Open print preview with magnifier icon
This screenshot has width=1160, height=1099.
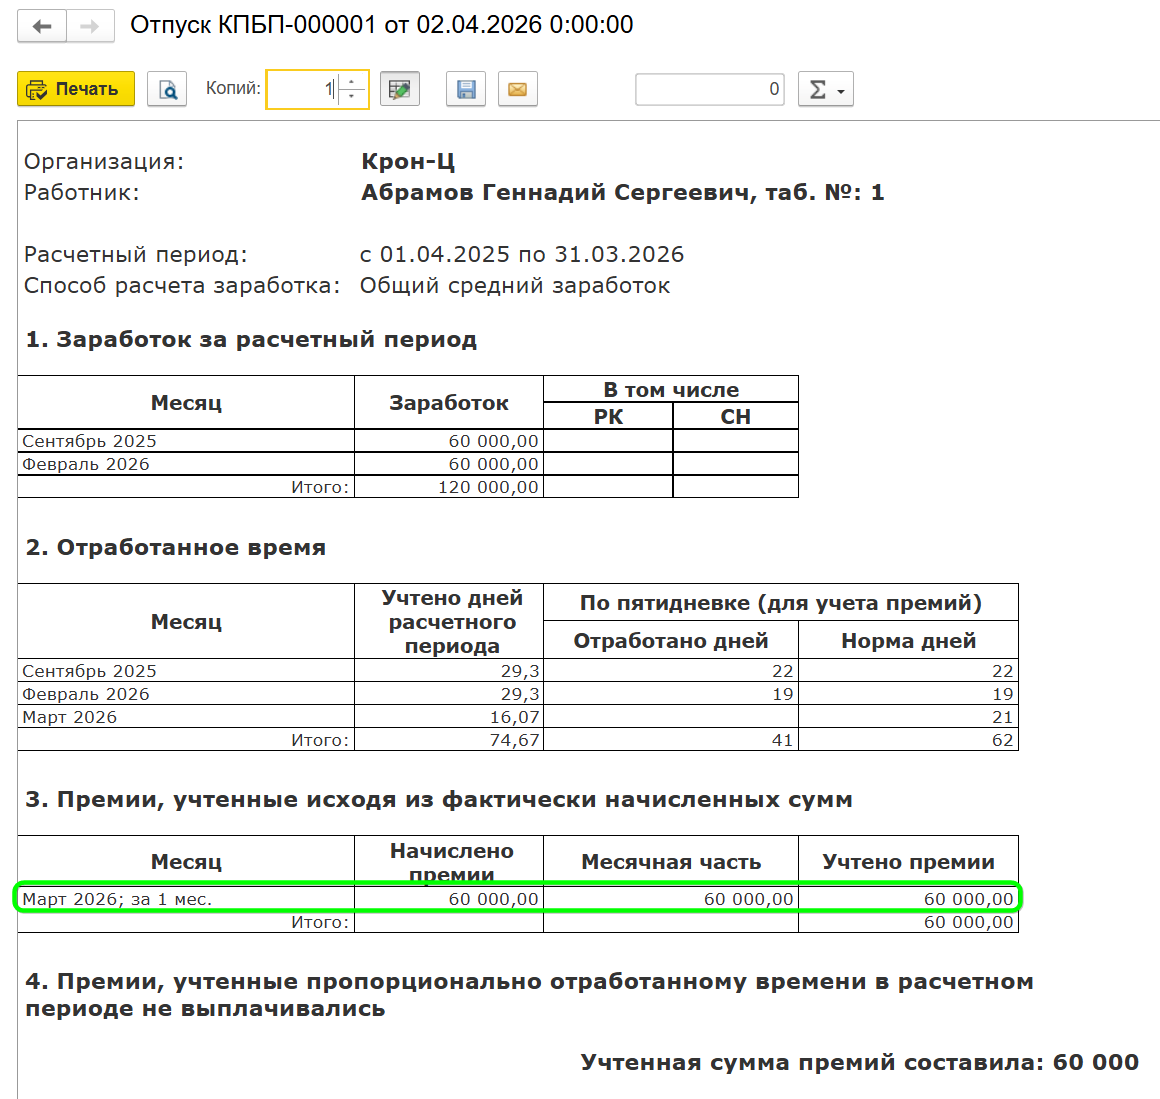tap(167, 89)
